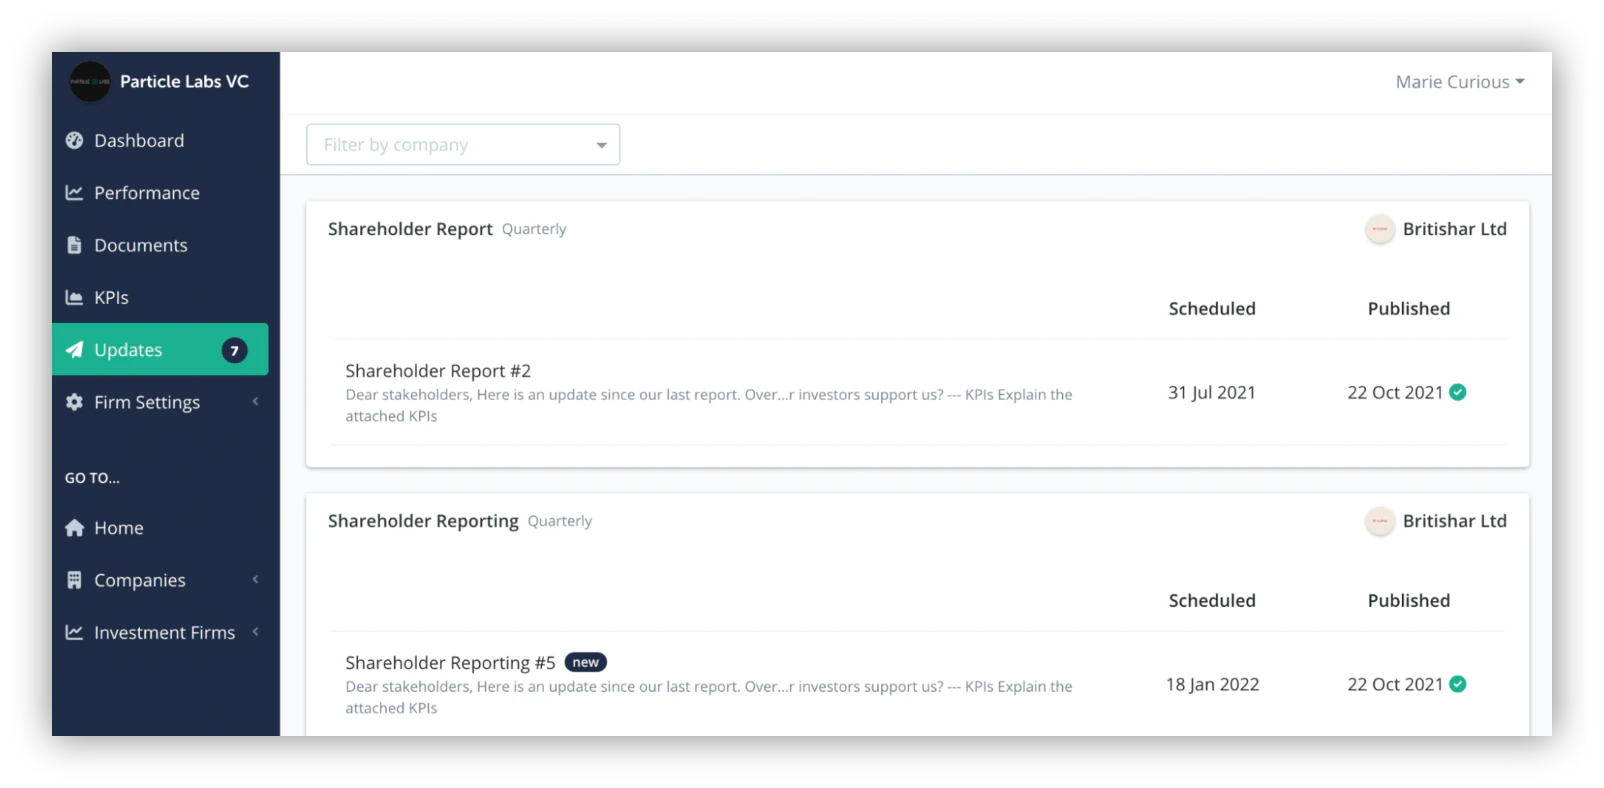Image resolution: width=1604 pixels, height=788 pixels.
Task: Open the Firm Settings menu entry
Action: coord(160,402)
